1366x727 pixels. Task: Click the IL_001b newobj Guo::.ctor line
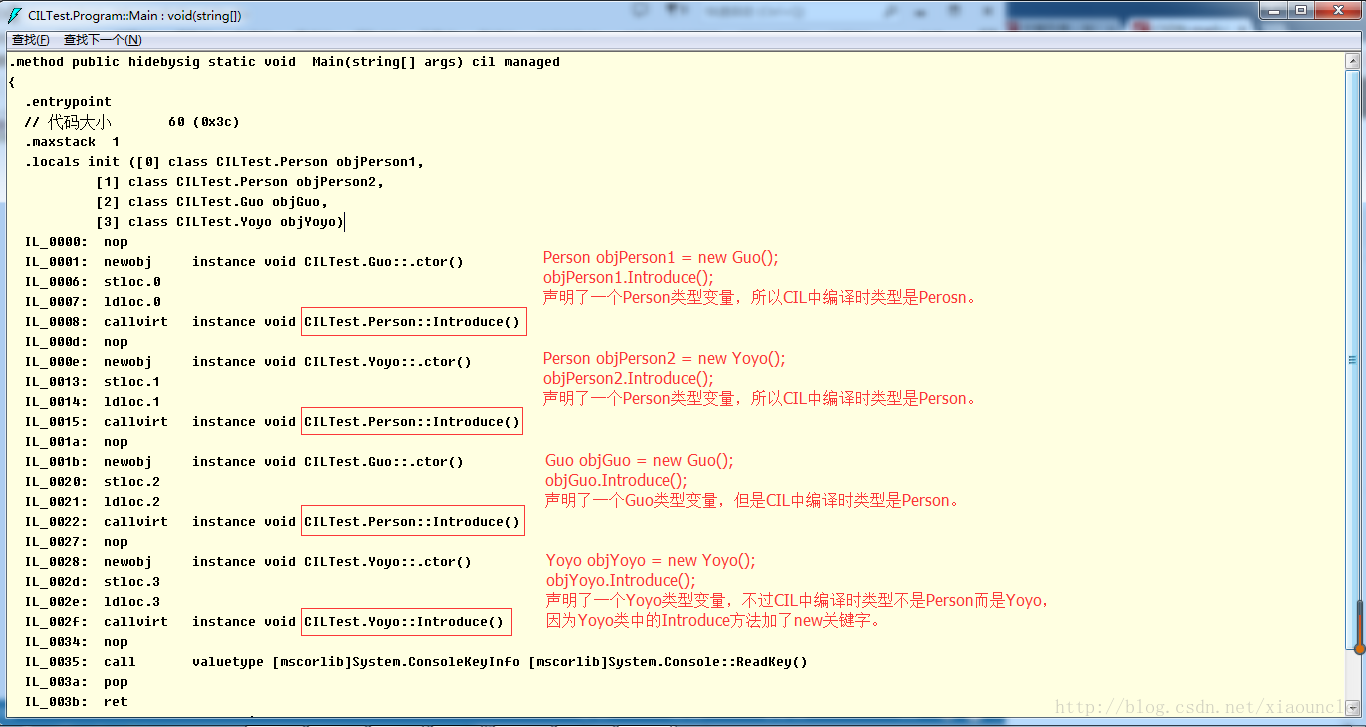244,462
